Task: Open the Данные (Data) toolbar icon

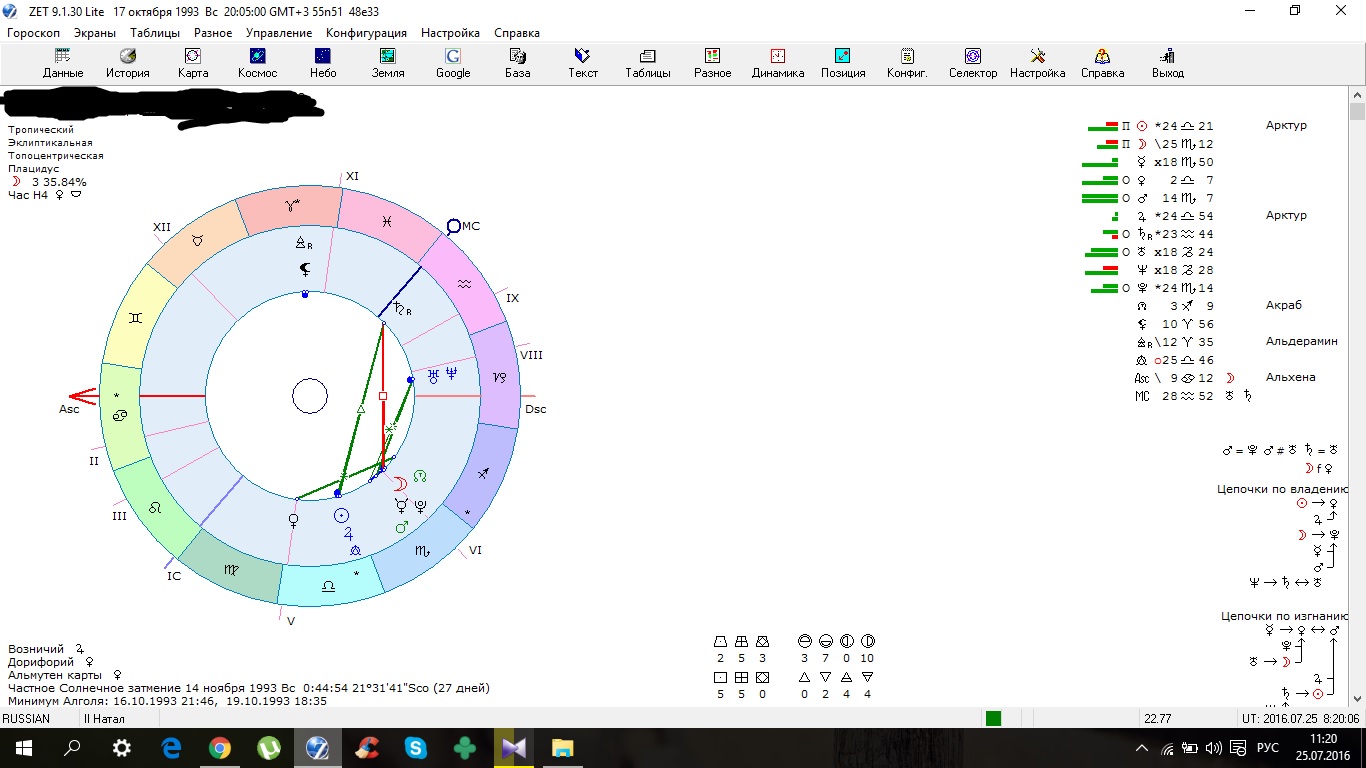Action: pos(62,63)
